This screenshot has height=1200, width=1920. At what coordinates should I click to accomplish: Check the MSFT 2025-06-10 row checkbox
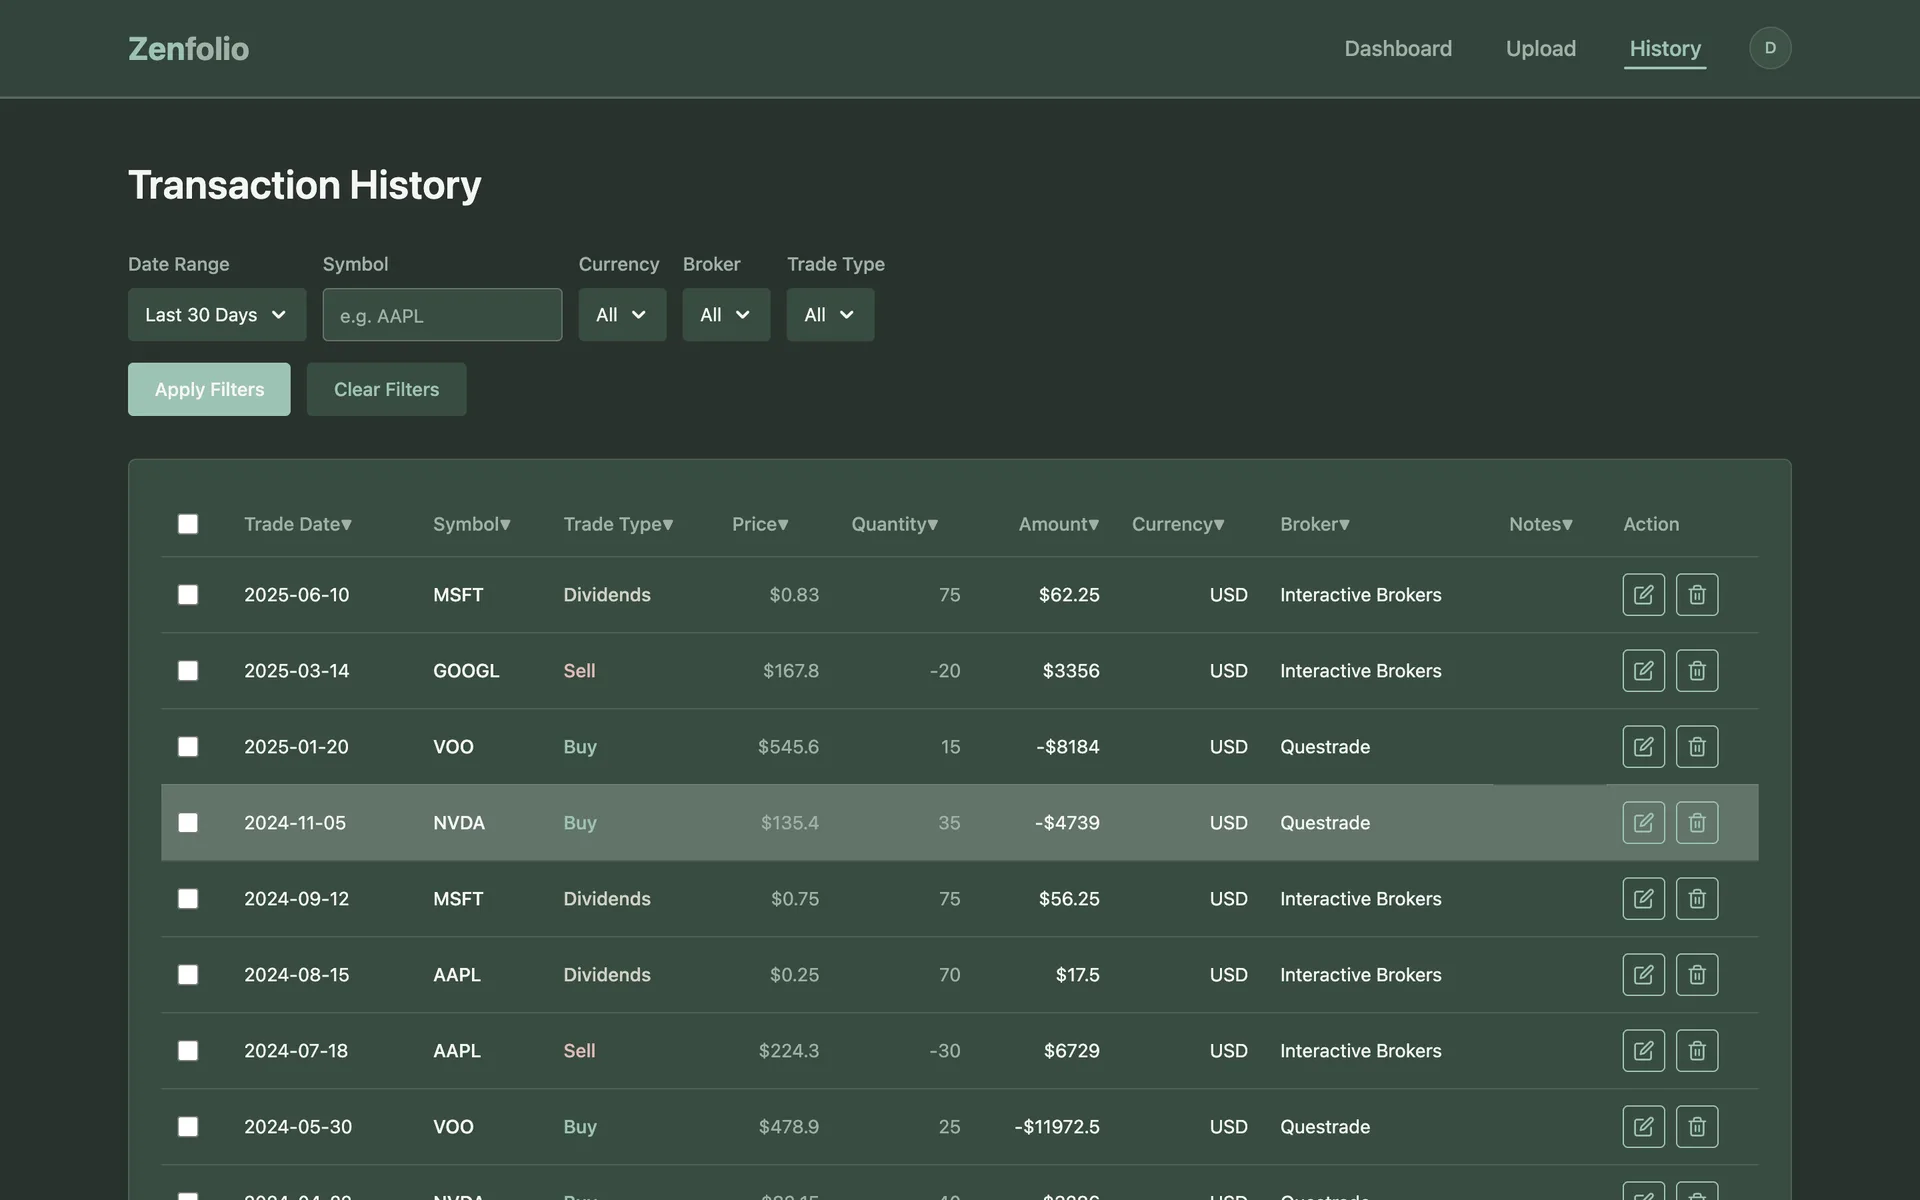coord(188,595)
